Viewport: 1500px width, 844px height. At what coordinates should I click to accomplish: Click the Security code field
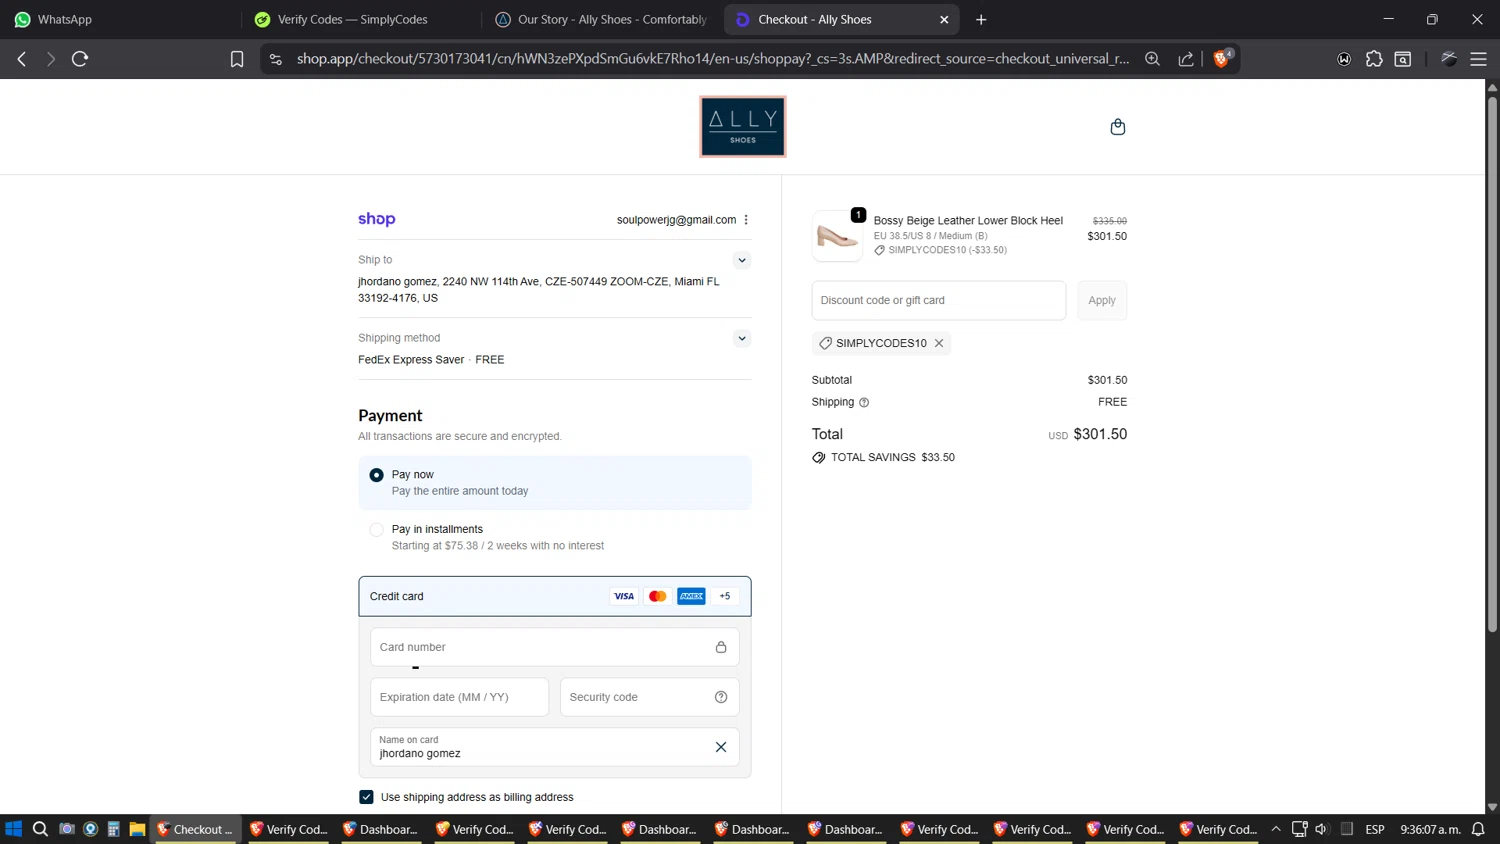click(650, 697)
